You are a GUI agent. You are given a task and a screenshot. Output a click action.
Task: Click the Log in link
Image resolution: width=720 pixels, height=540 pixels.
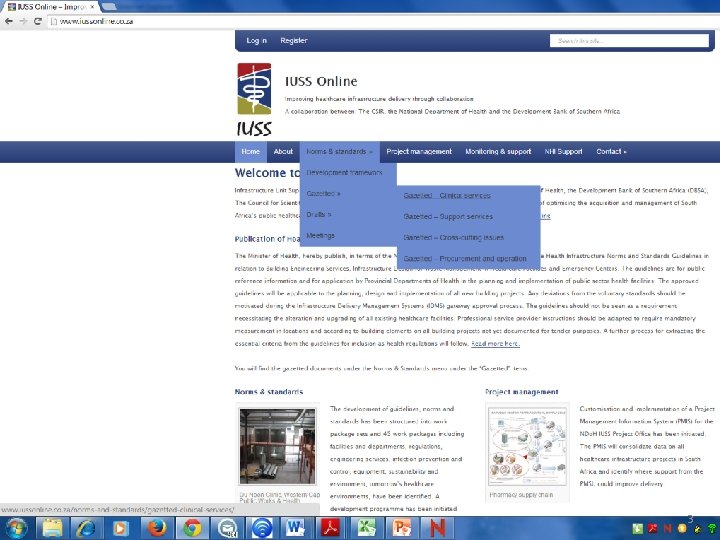(x=256, y=40)
